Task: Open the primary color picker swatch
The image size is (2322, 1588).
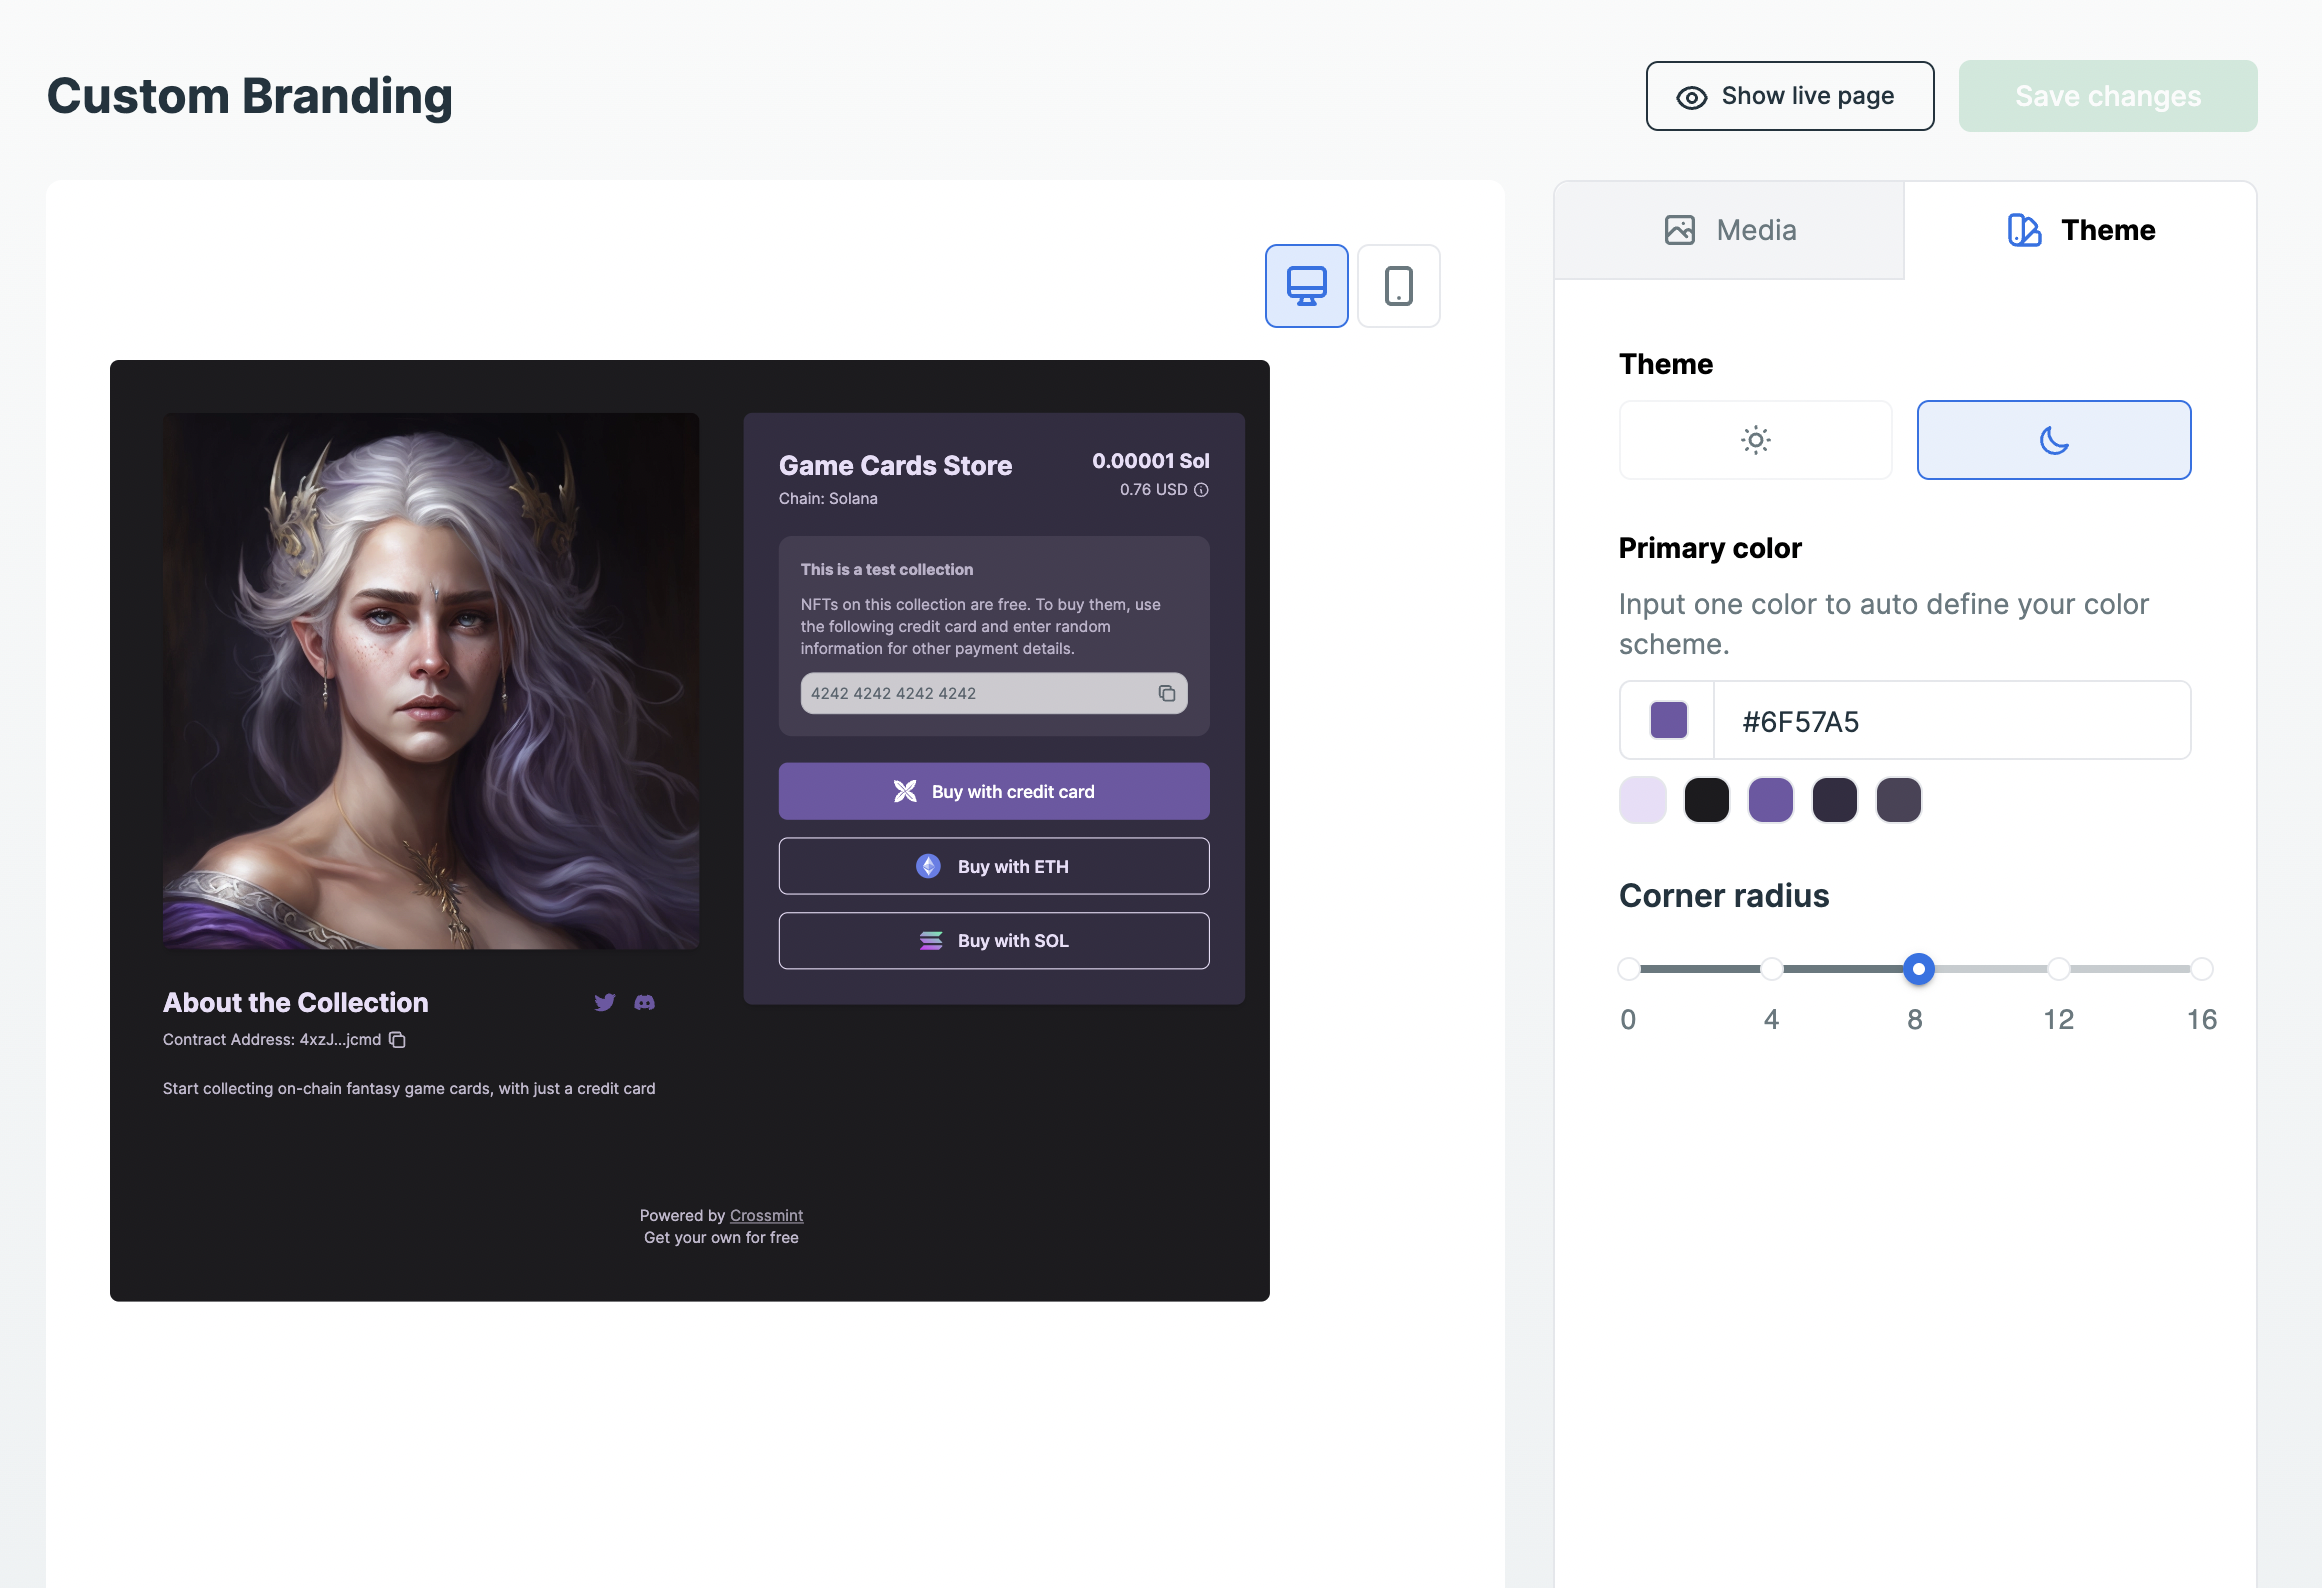Action: (1668, 720)
